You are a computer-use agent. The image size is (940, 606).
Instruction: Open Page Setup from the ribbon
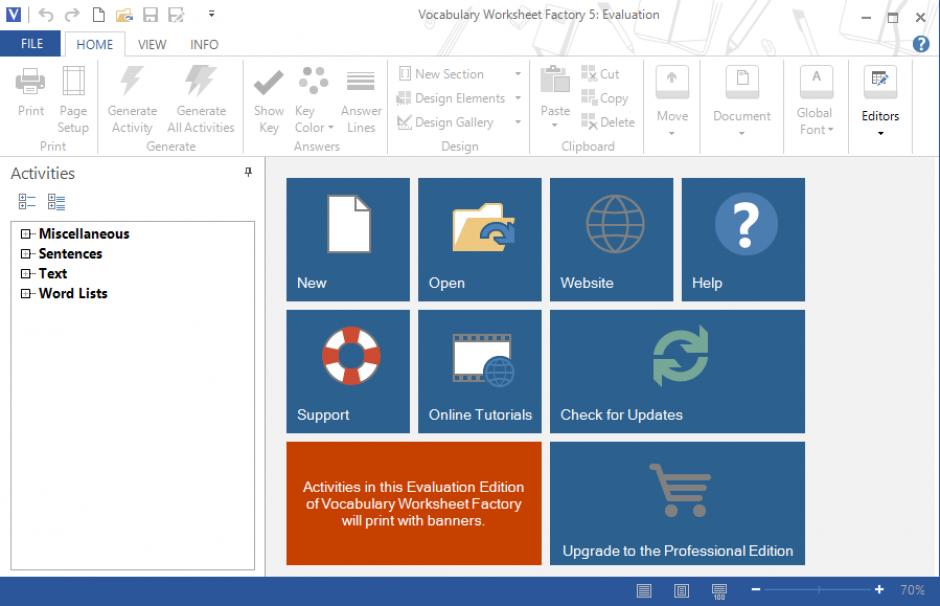click(x=73, y=100)
